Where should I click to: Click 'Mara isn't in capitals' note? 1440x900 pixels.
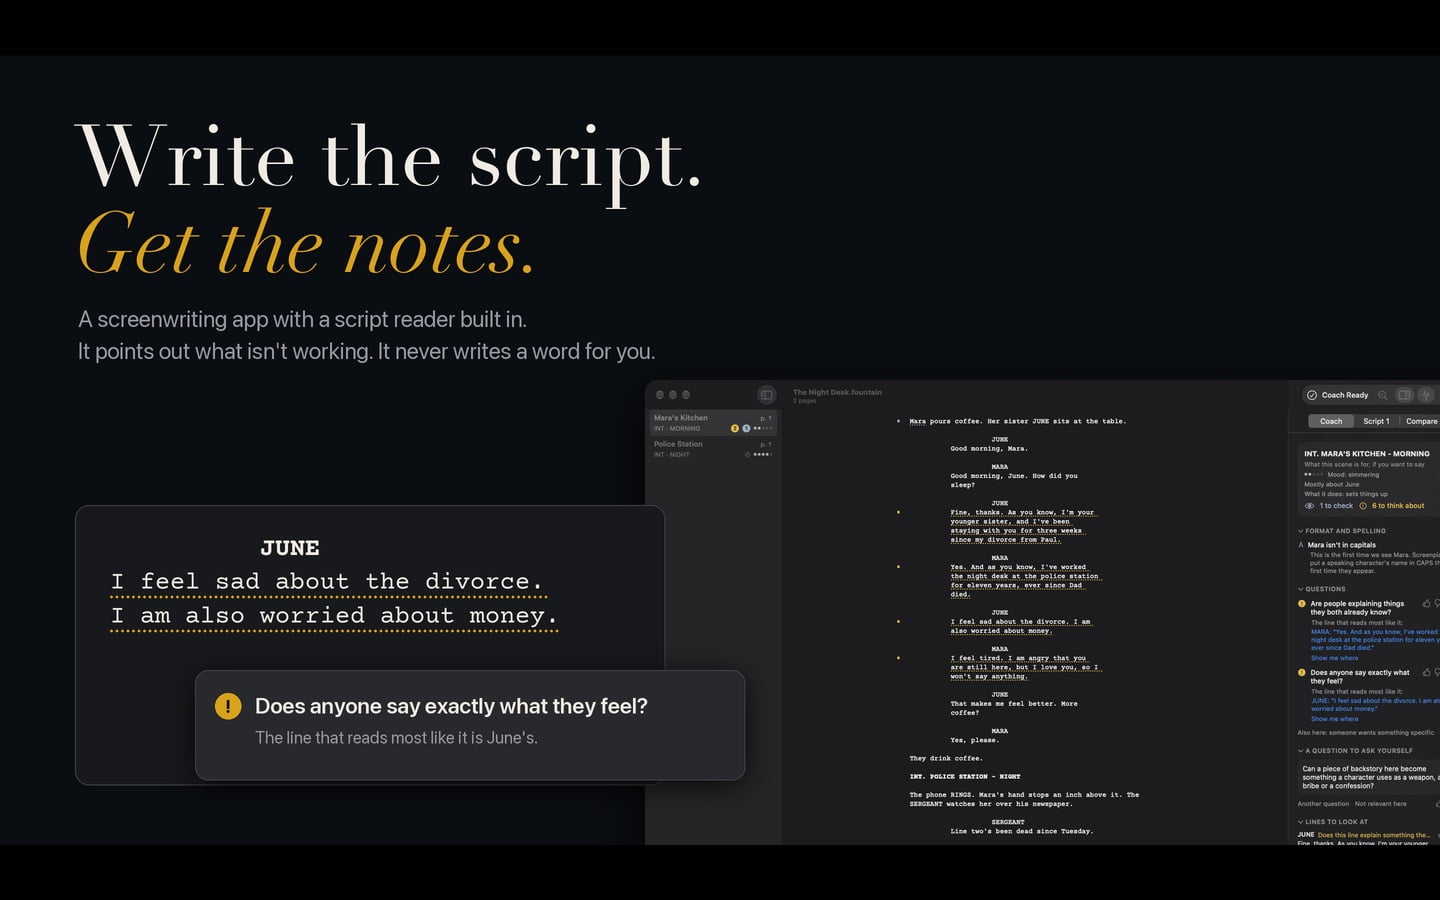click(x=1341, y=545)
